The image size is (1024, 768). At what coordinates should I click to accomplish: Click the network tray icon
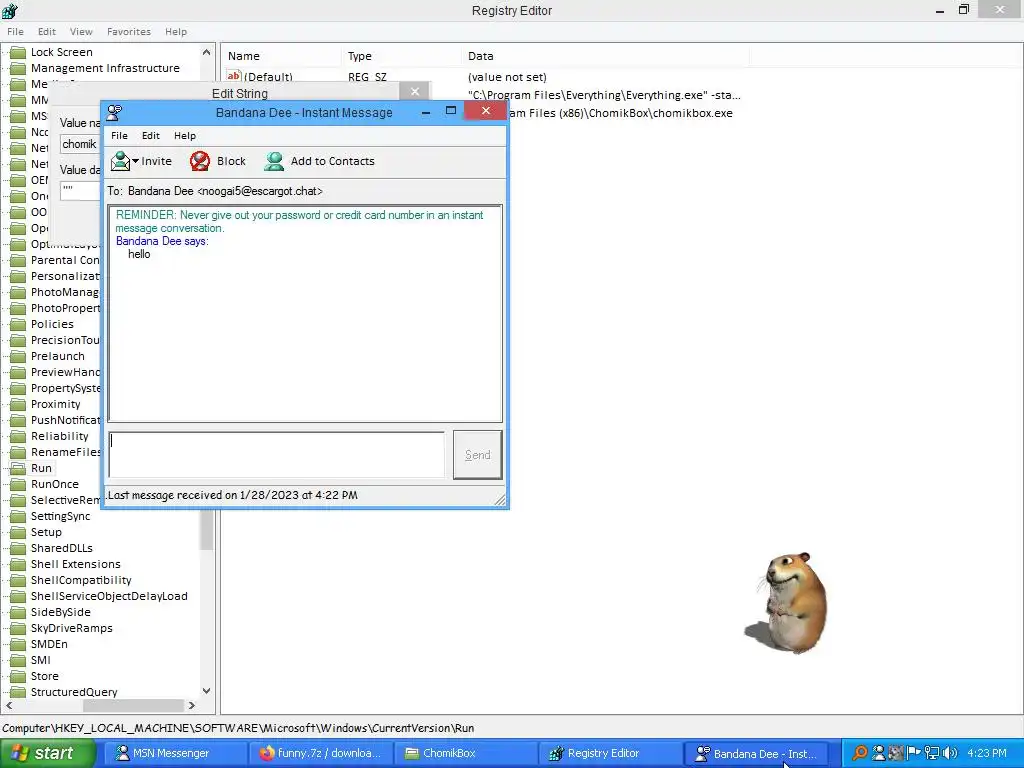point(931,753)
